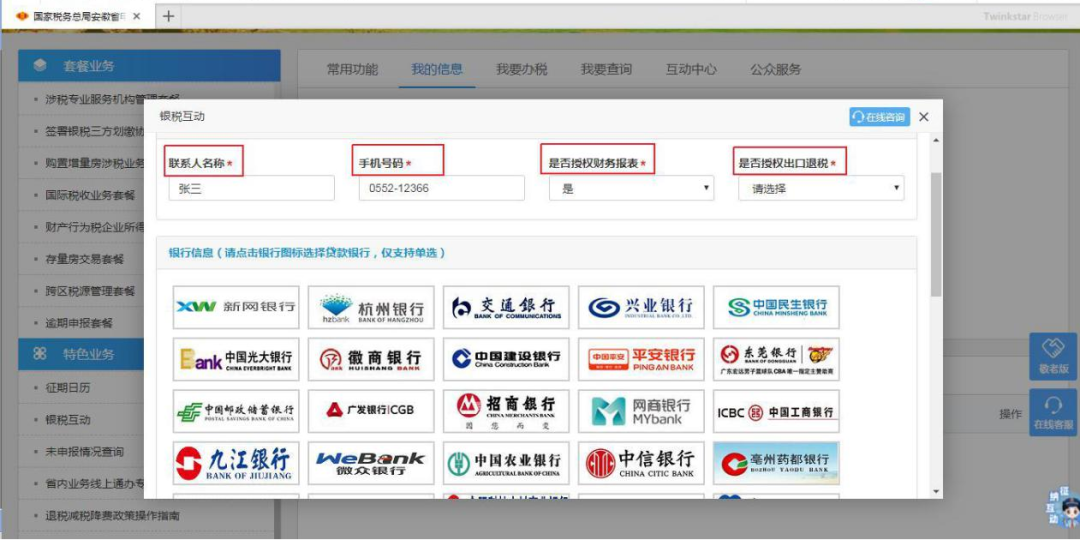The width and height of the screenshot is (1080, 540).
Task: Switch to the 我的信息 tab
Action: coord(437,70)
